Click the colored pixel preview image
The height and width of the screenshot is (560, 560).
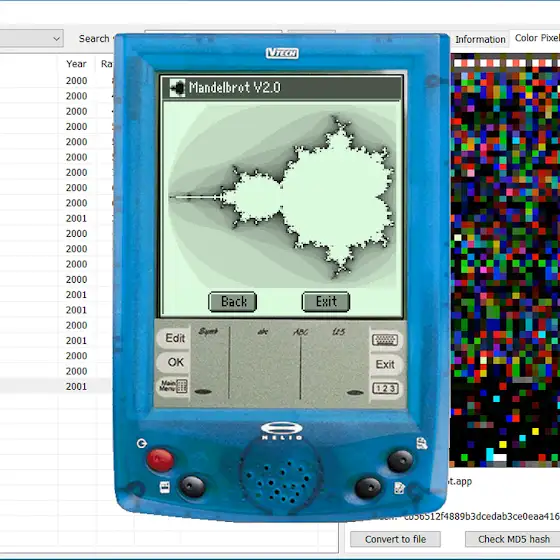(505, 260)
